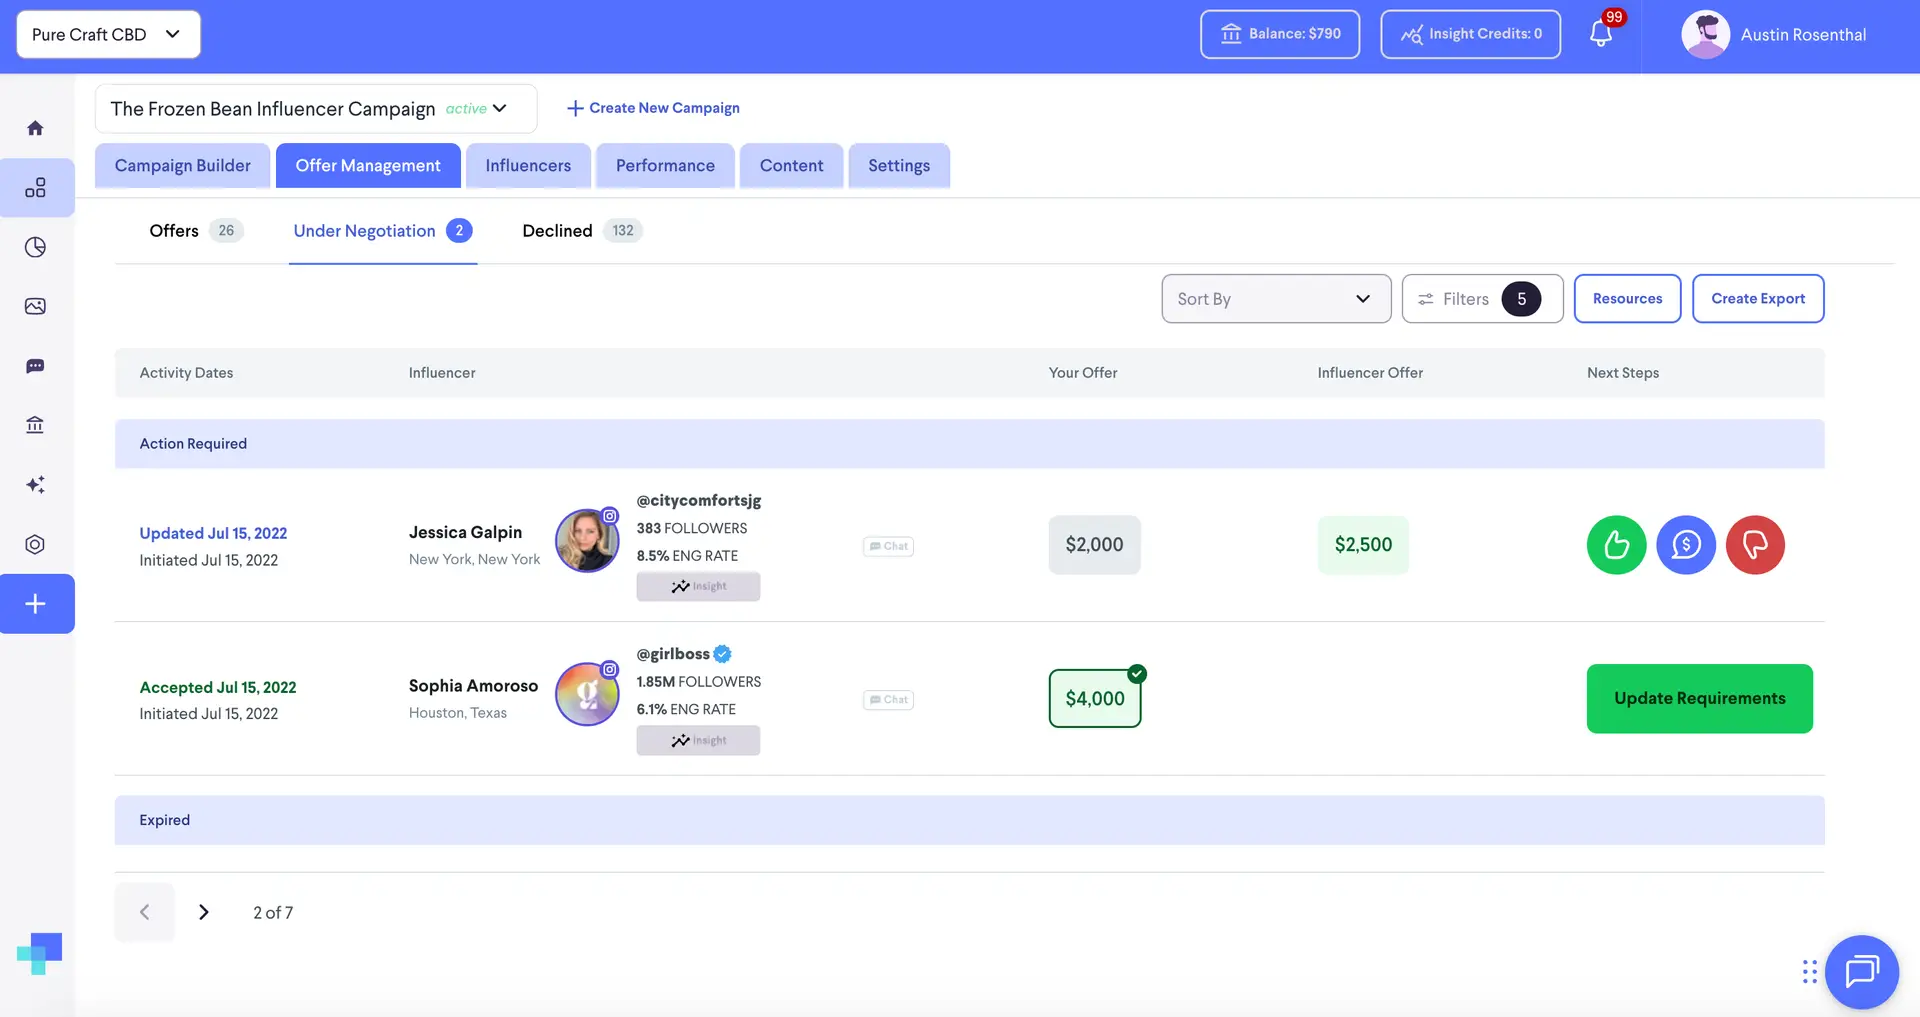Open the Home sidebar icon

point(36,127)
